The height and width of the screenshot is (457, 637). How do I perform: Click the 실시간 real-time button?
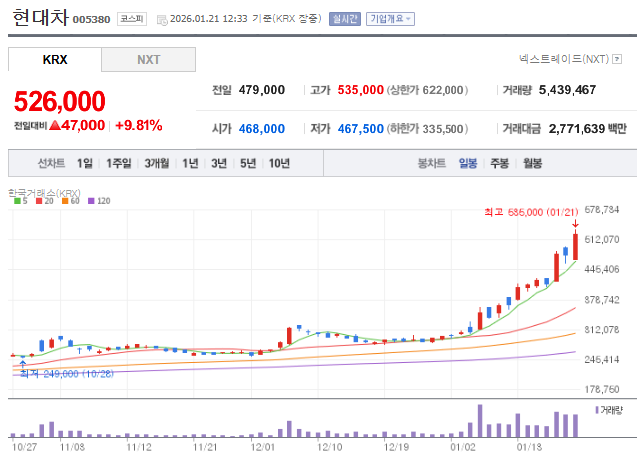pyautogui.click(x=344, y=19)
